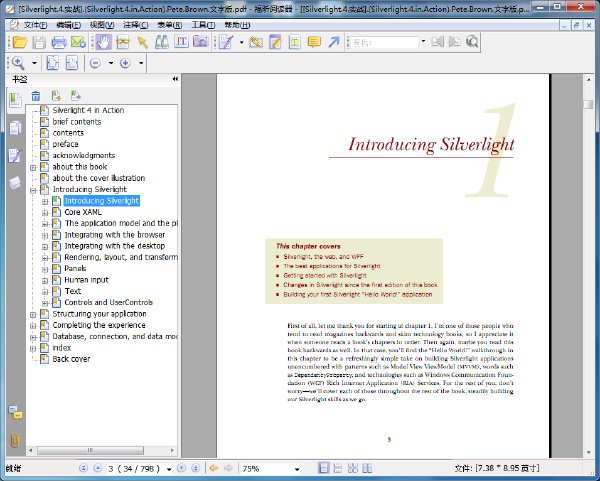This screenshot has height=481, width=600.
Task: Go to the last page button
Action: tap(195, 468)
